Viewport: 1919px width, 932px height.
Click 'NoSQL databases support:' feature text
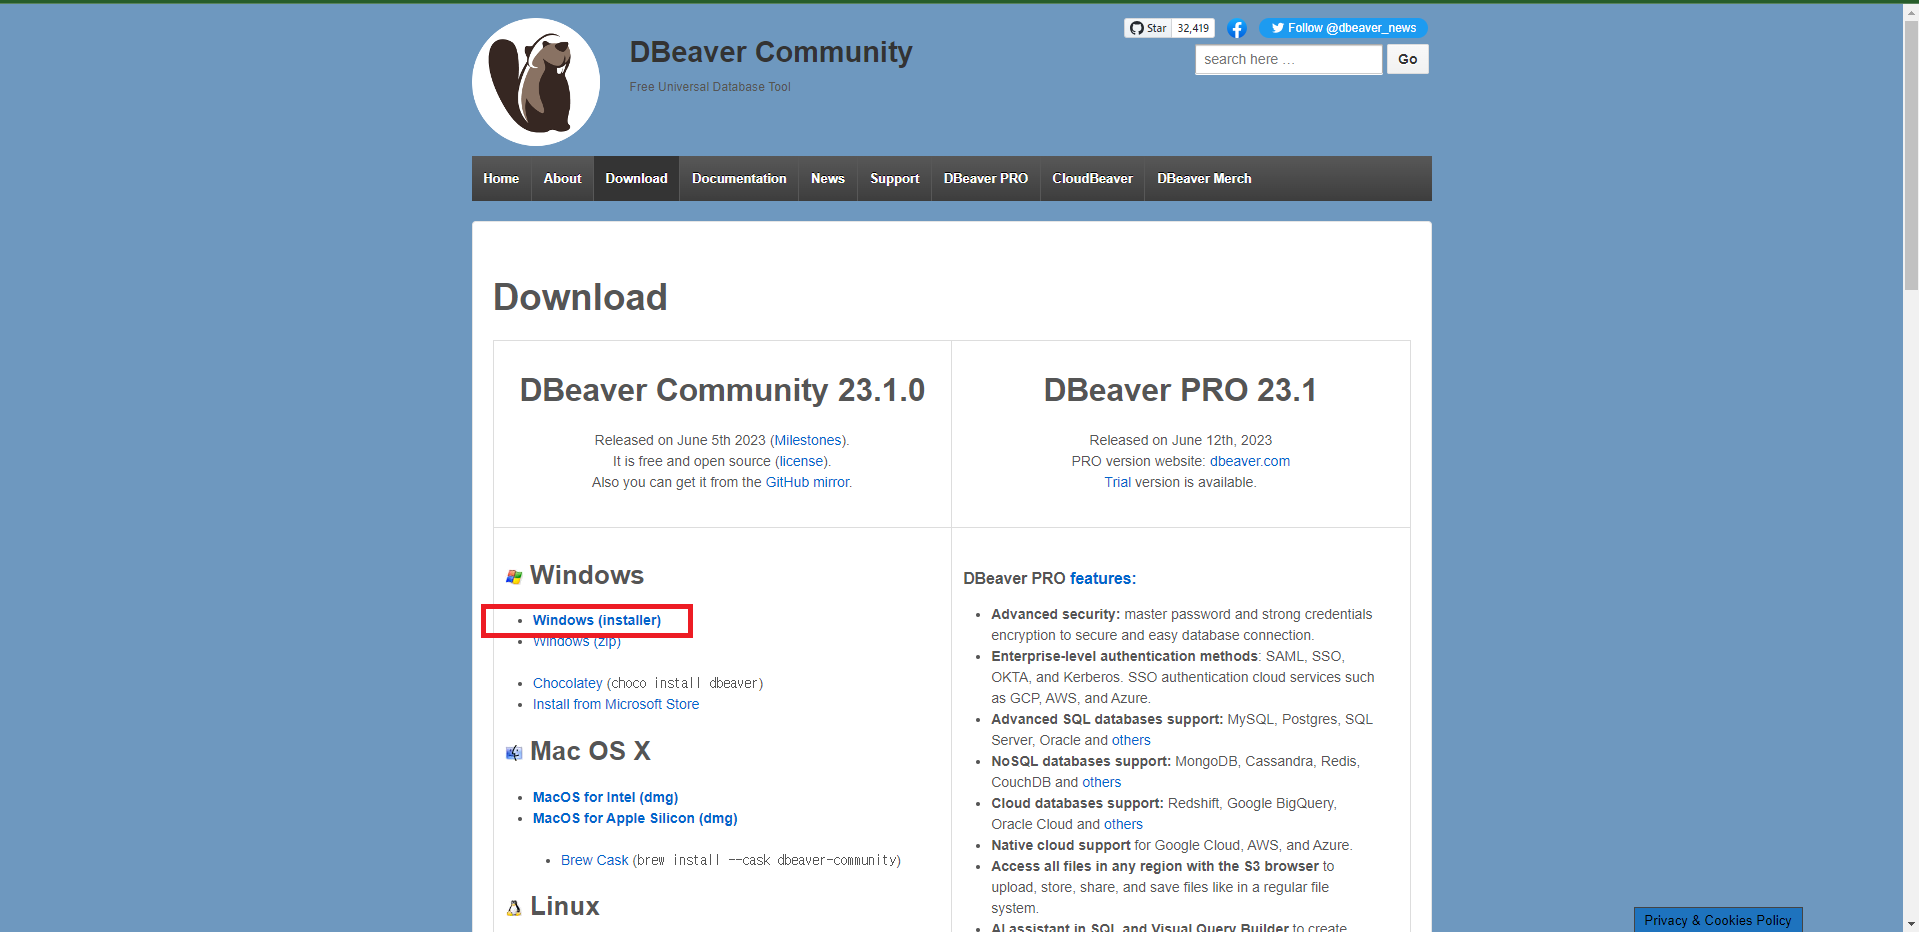tap(1081, 761)
